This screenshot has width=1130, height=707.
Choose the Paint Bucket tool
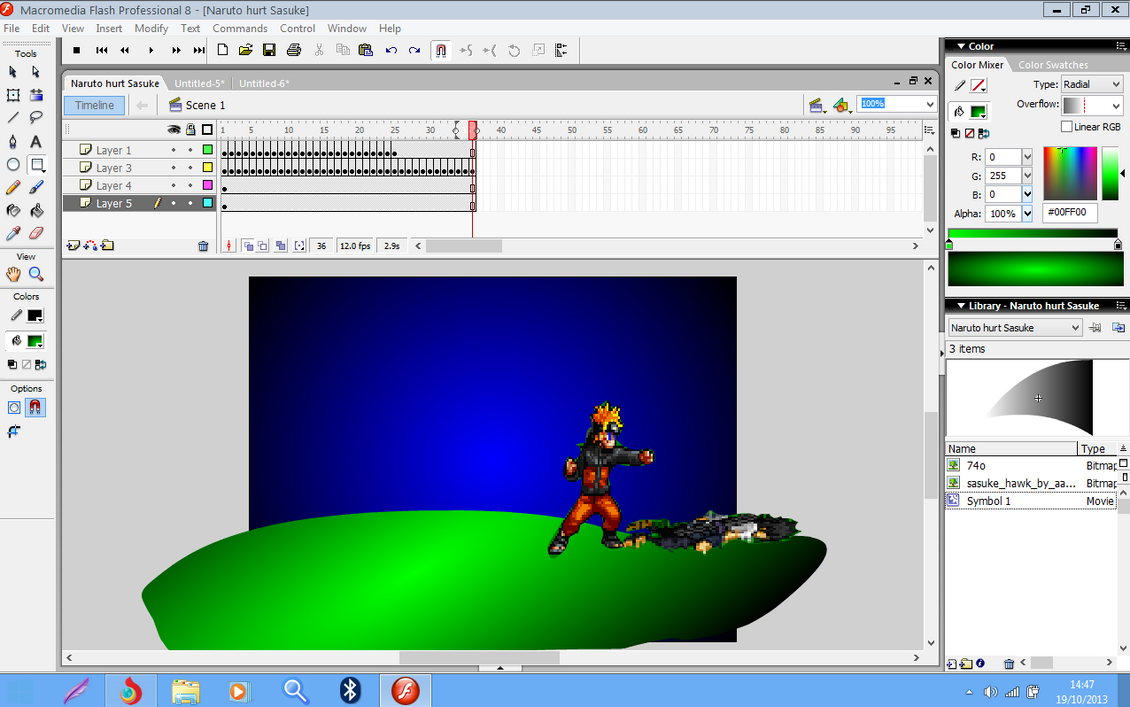tap(36, 210)
